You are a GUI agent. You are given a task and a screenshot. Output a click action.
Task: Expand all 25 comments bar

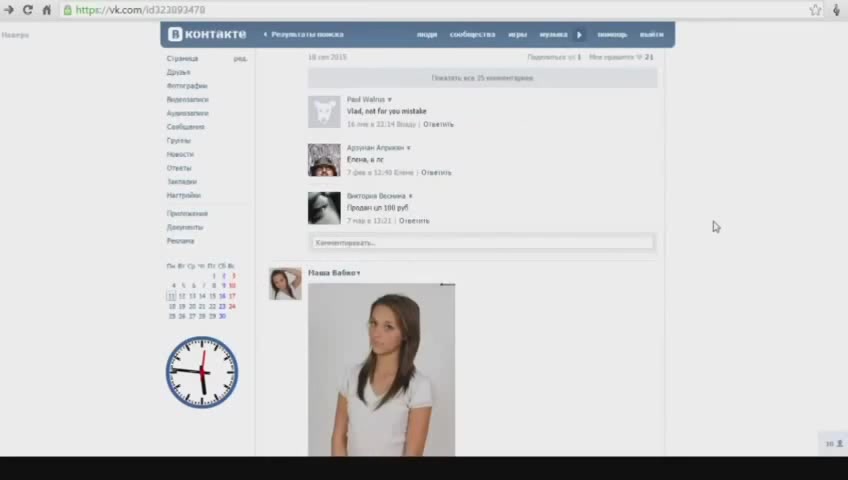coord(482,77)
